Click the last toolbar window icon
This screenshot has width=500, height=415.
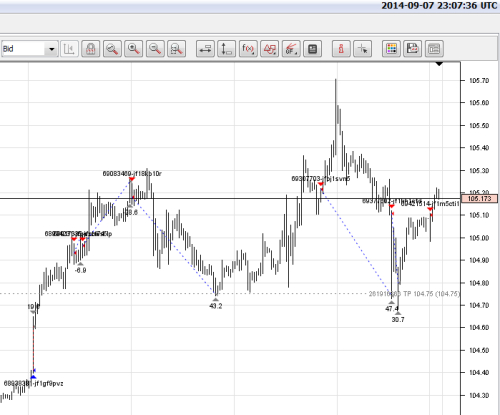click(434, 49)
